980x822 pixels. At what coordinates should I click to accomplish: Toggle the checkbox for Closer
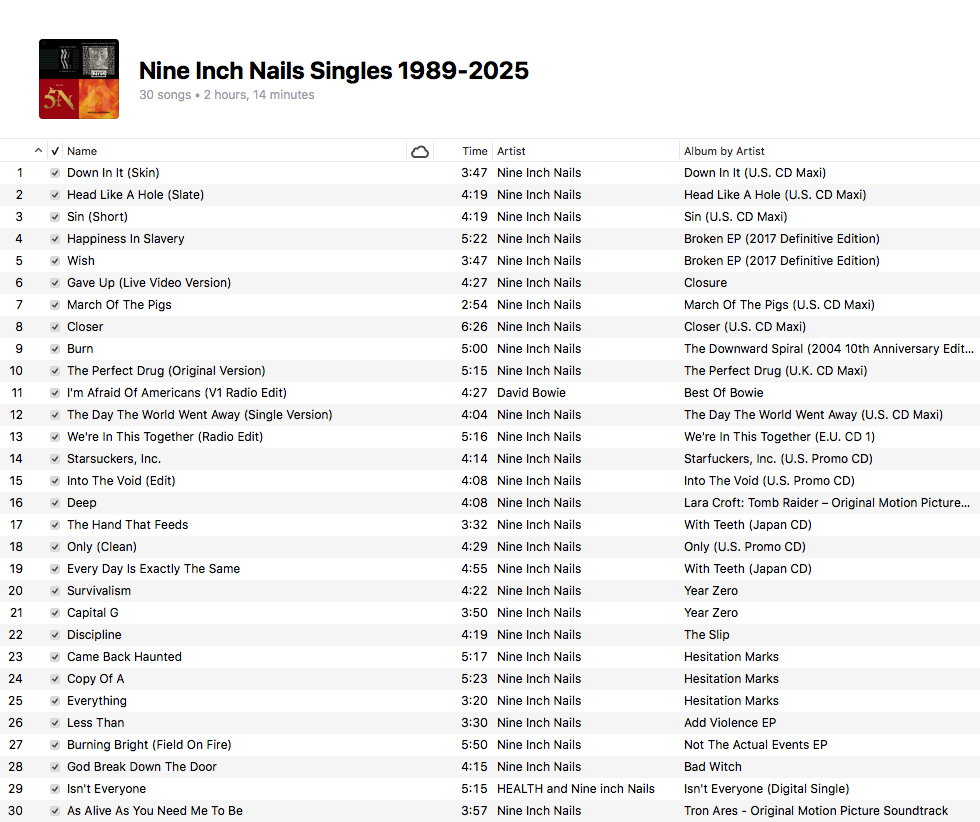pos(55,327)
